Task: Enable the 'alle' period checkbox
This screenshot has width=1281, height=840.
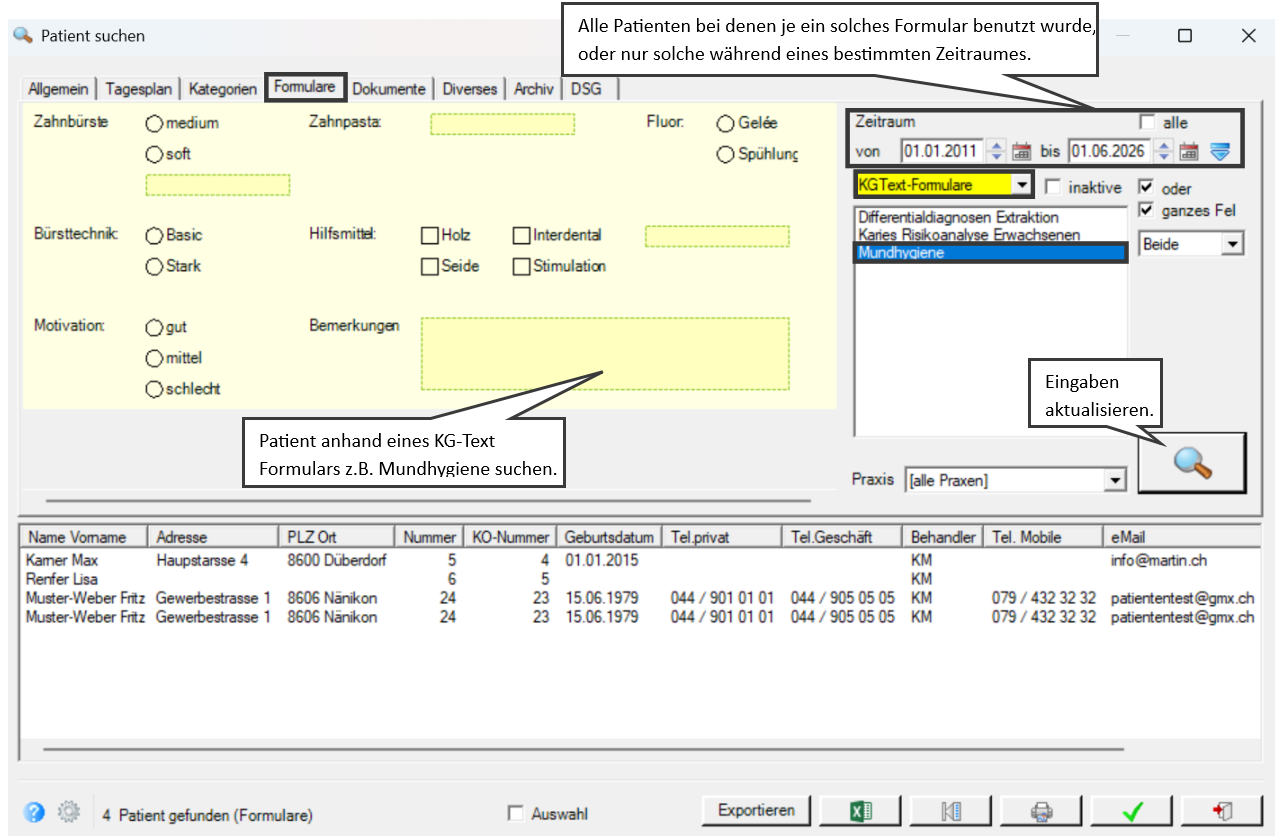Action: coord(1147,122)
